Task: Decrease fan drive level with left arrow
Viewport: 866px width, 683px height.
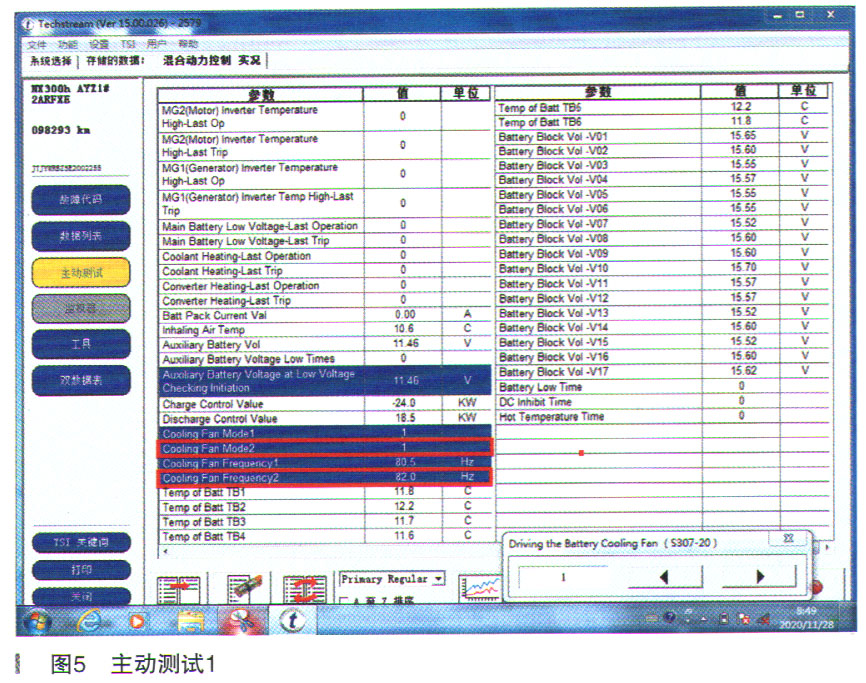Action: pos(665,578)
